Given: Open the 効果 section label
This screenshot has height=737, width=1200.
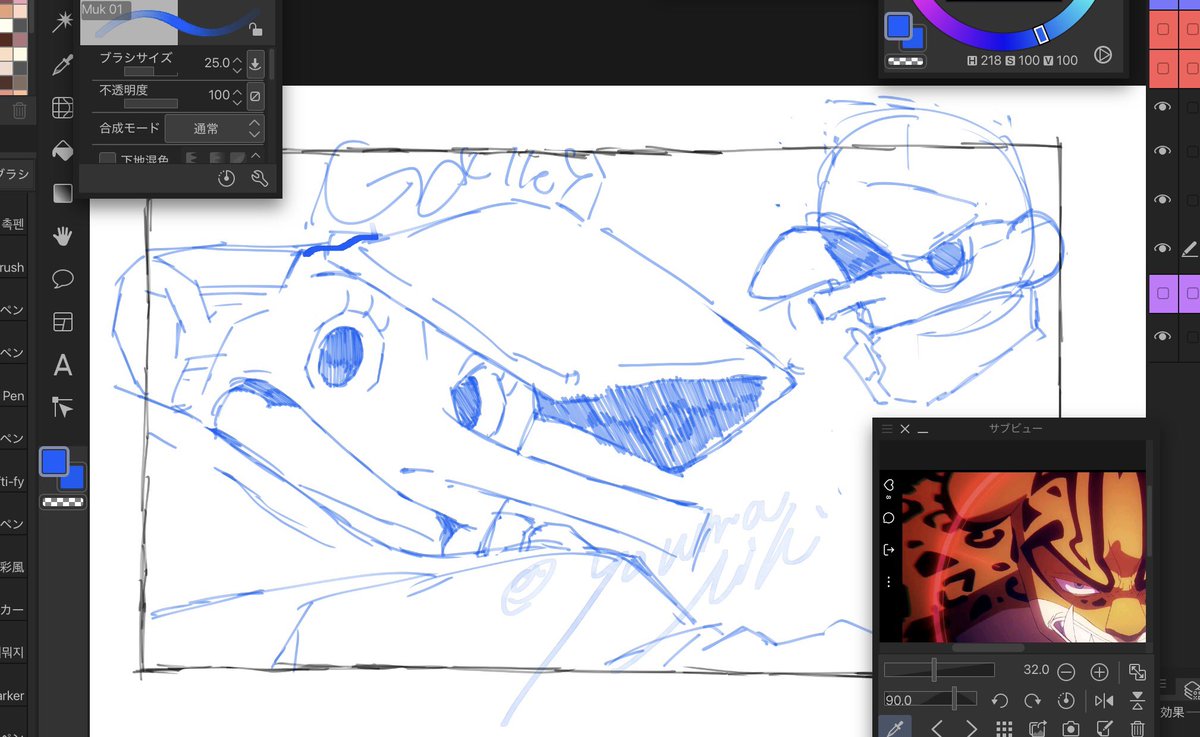Looking at the screenshot, I should [1172, 712].
